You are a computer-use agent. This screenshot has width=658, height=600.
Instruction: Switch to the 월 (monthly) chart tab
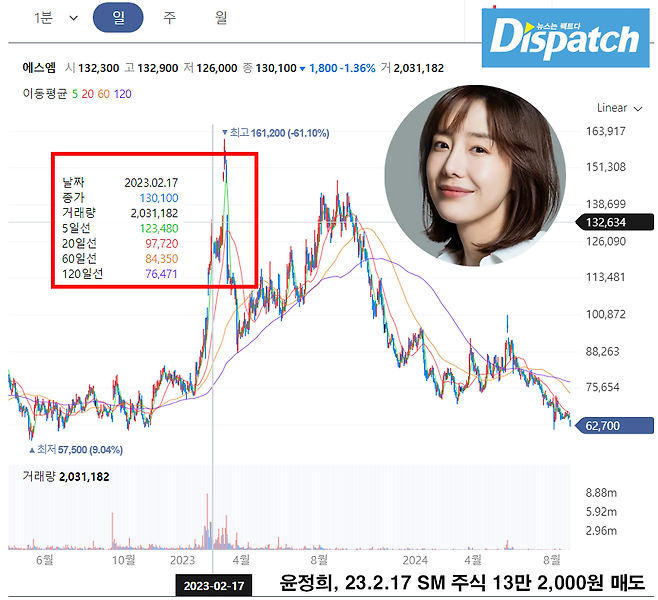pos(221,19)
